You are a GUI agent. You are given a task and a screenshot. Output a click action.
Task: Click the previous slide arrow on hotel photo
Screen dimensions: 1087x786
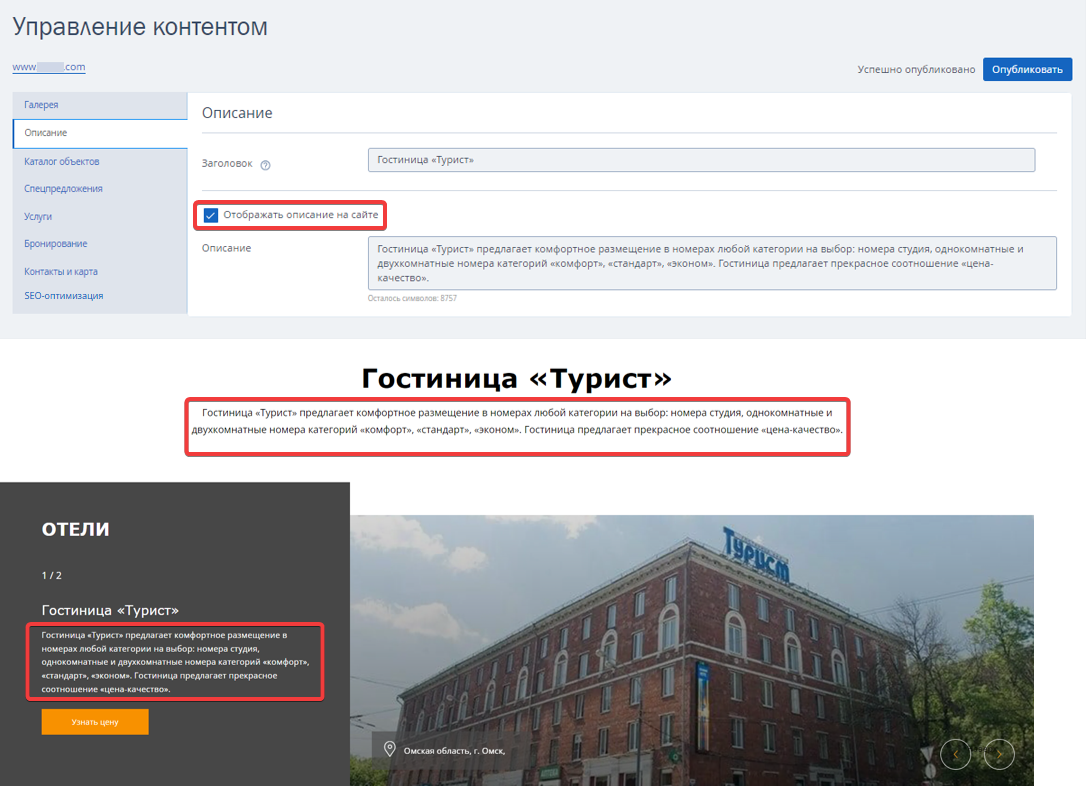coord(955,754)
